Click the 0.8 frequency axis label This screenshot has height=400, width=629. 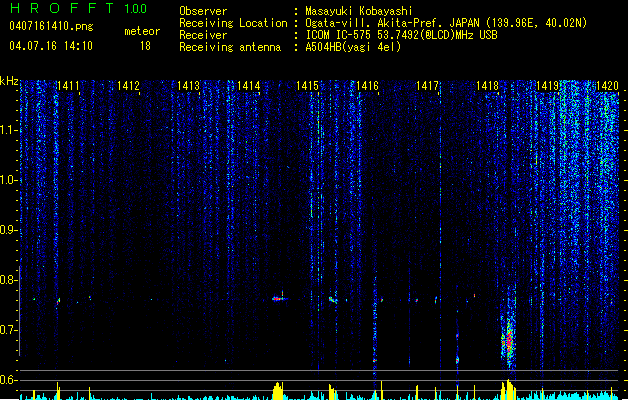click(8, 280)
